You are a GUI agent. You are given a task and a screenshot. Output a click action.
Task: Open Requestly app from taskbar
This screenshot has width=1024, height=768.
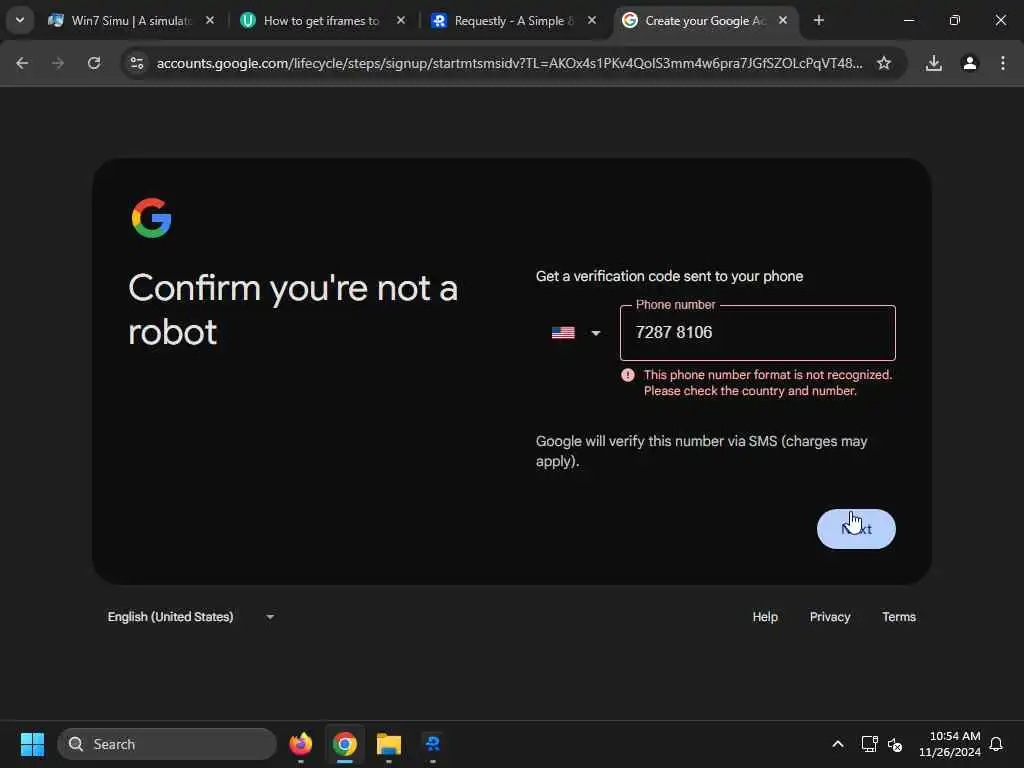tap(432, 744)
